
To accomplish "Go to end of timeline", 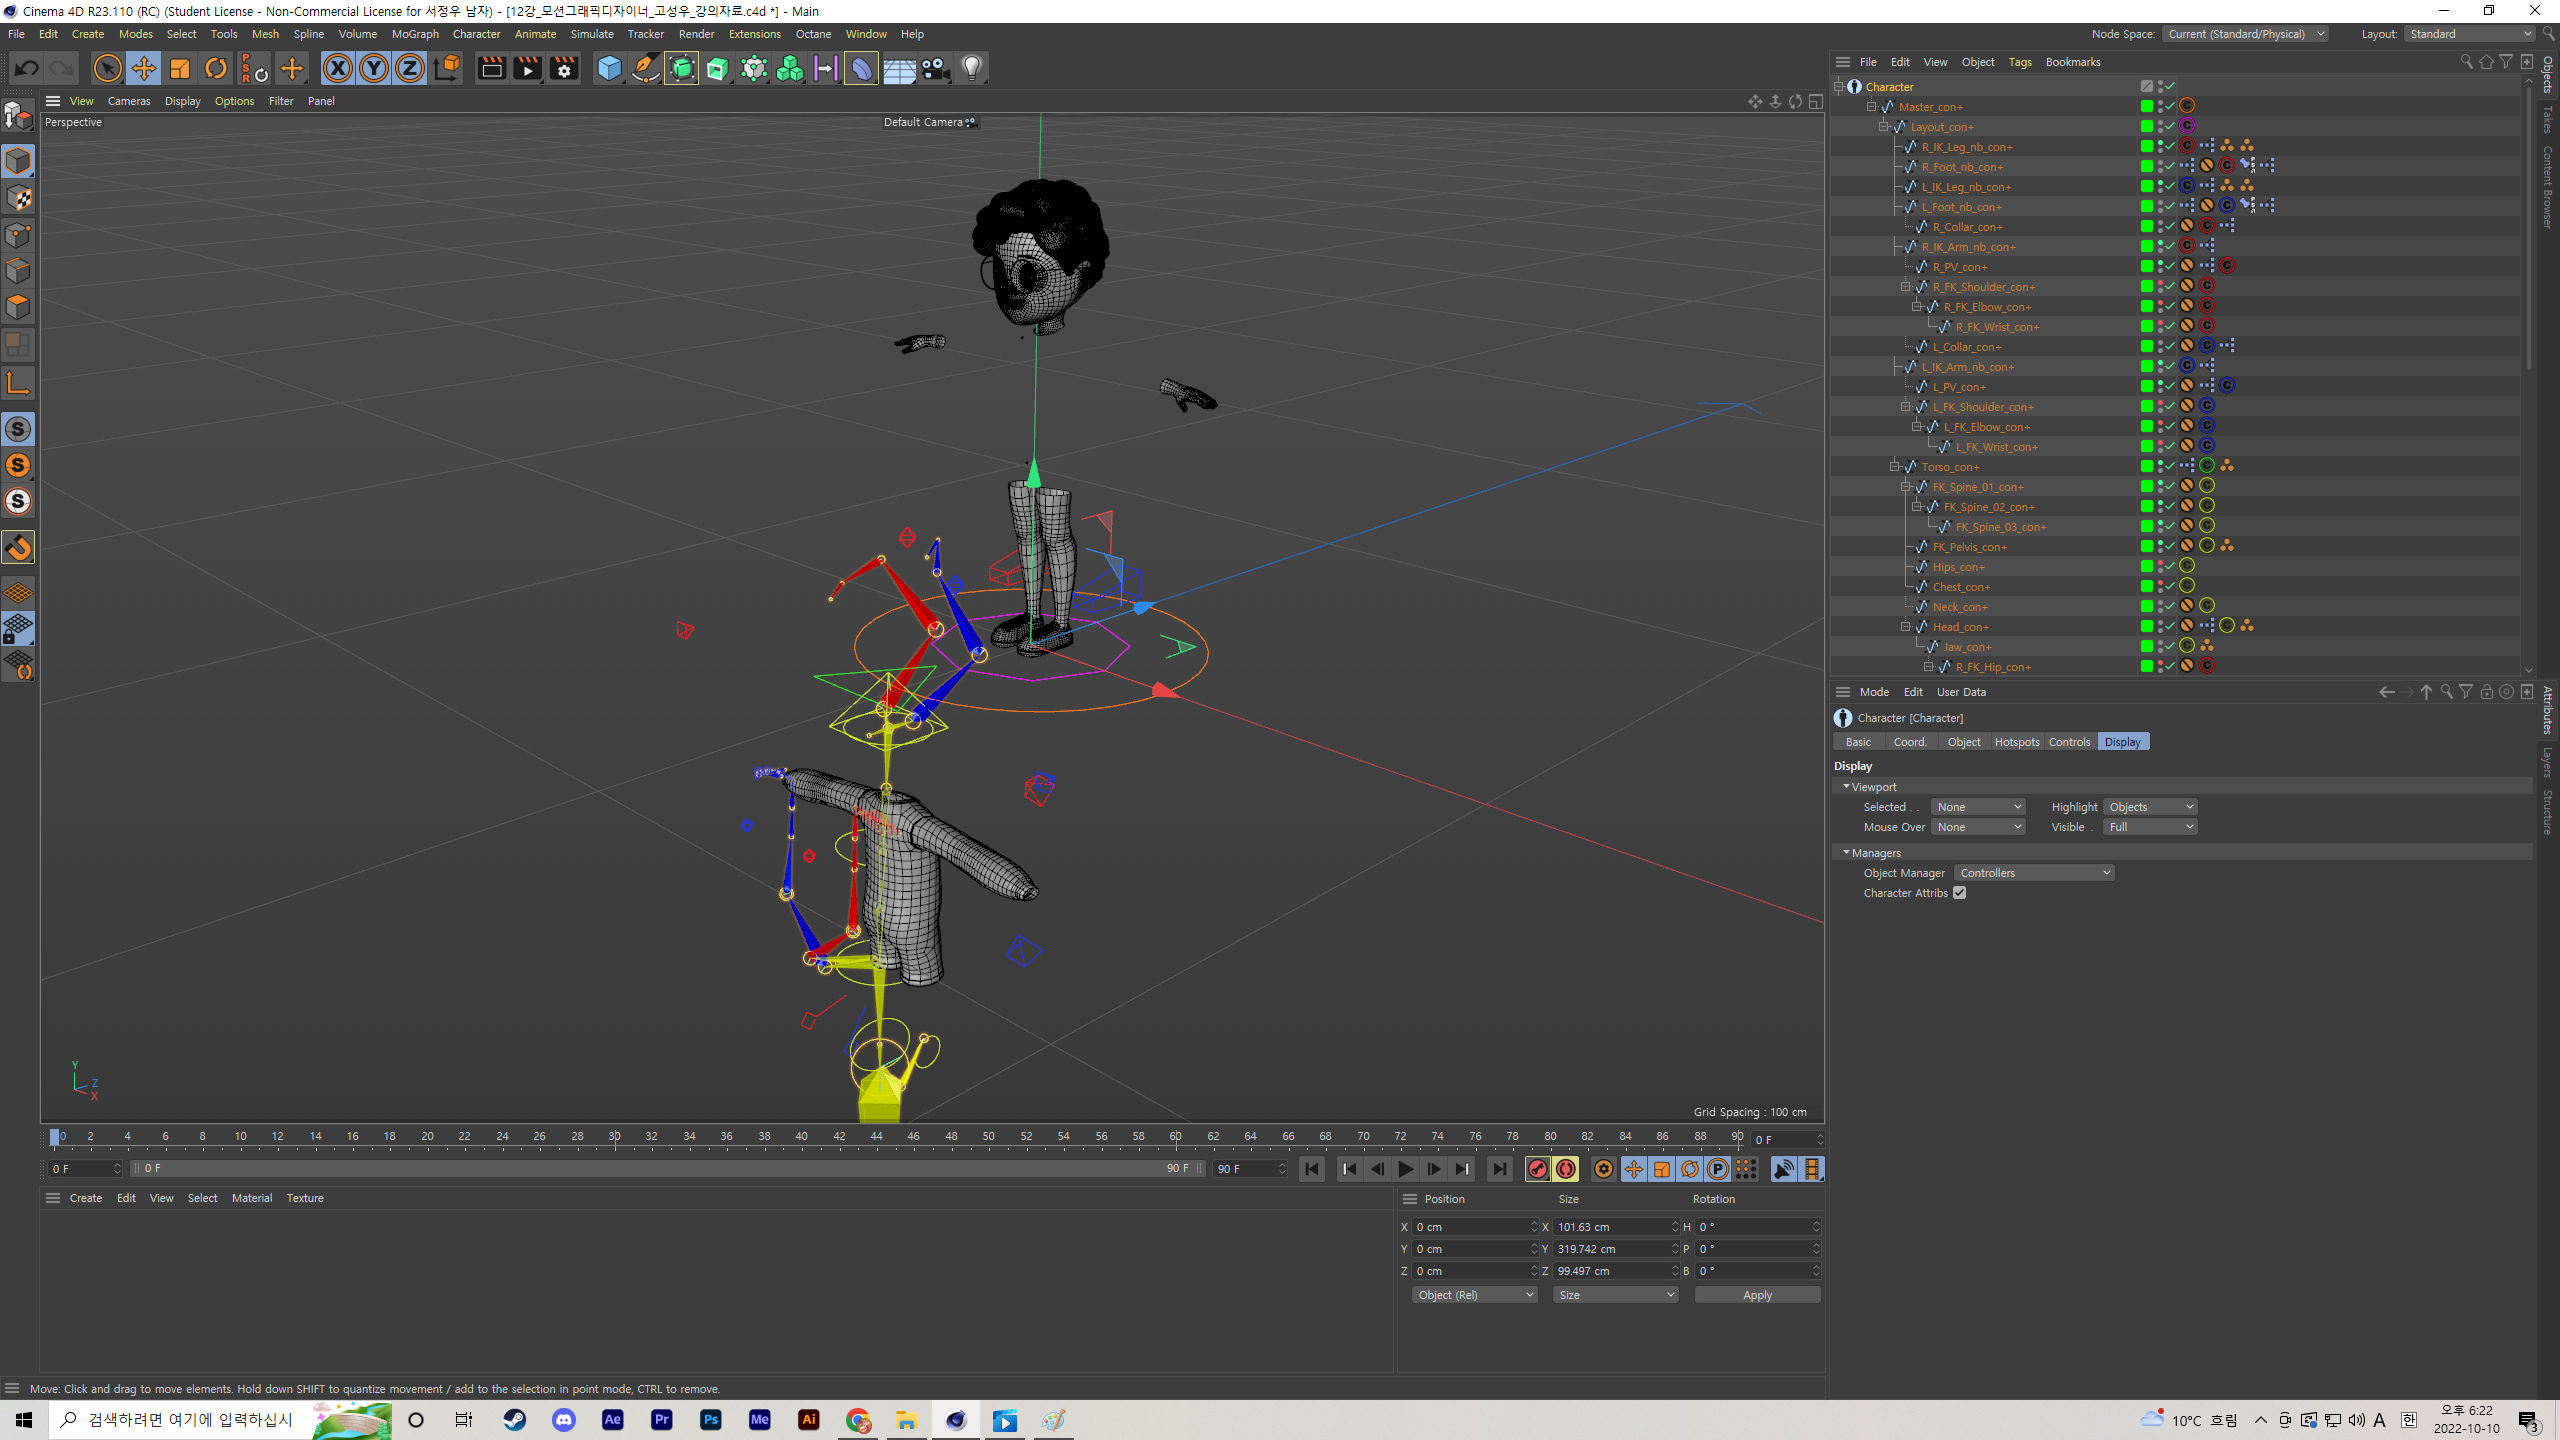I will pos(1499,1168).
